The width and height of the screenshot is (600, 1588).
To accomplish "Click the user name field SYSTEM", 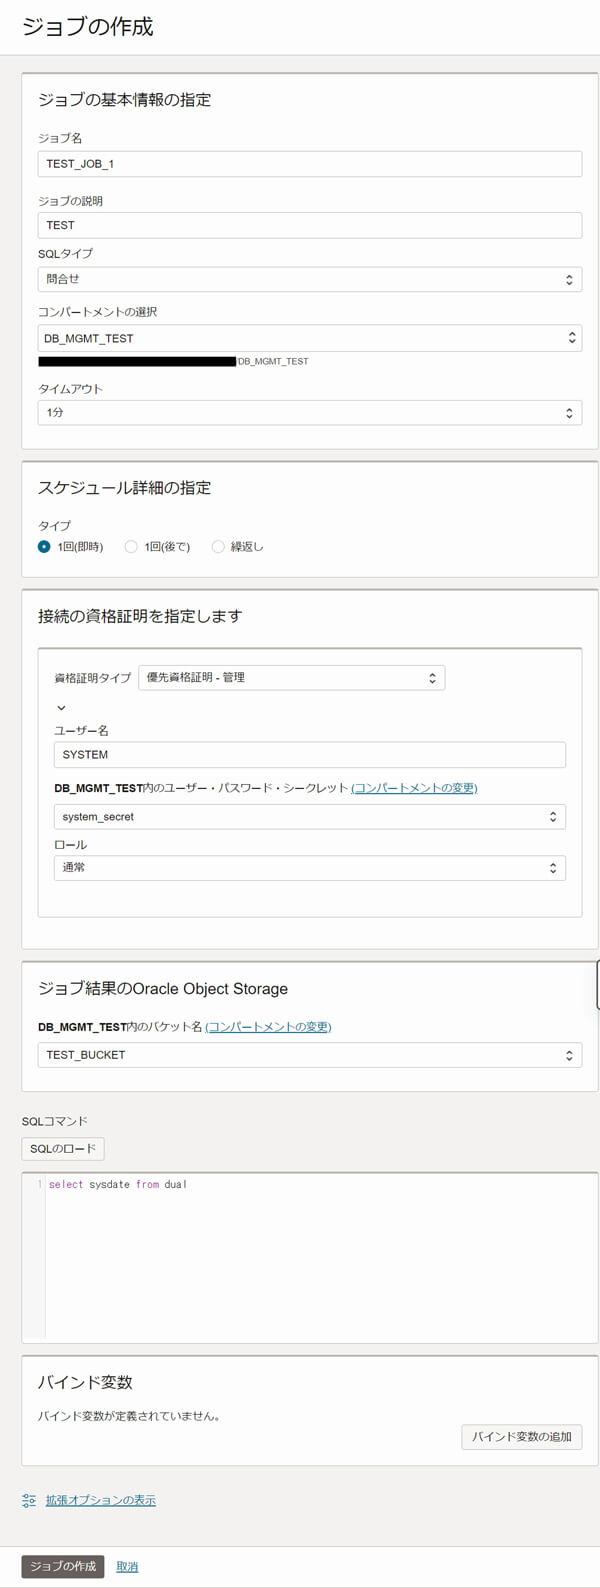I will pyautogui.click(x=310, y=755).
